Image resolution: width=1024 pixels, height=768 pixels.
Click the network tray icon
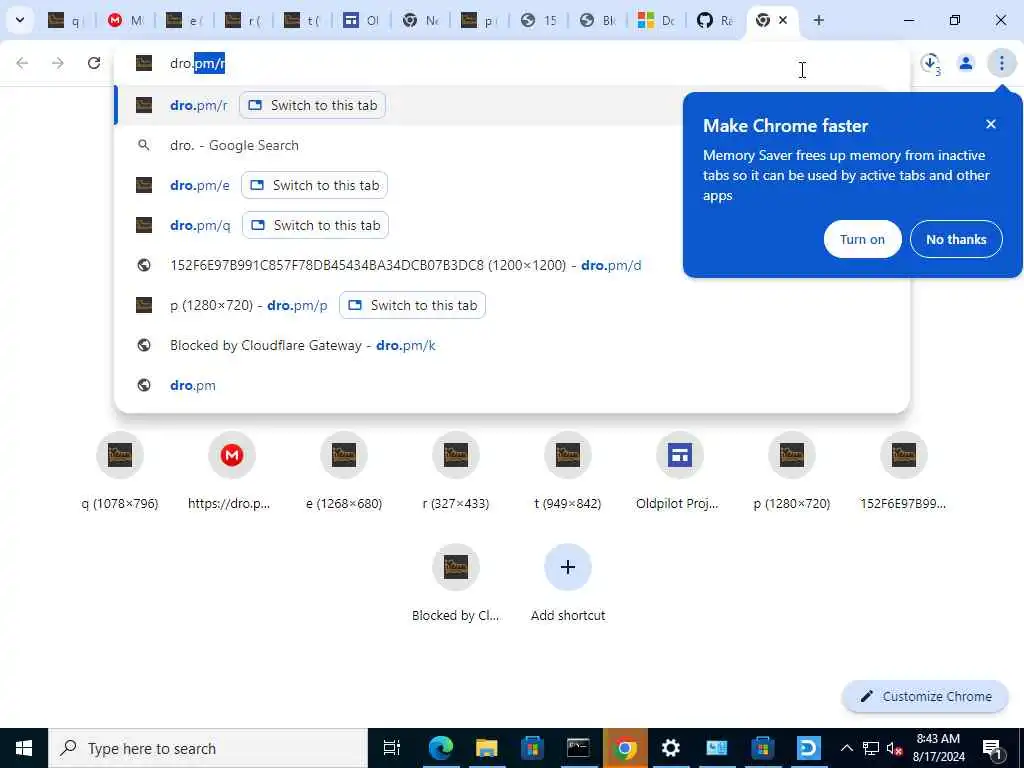(871, 748)
